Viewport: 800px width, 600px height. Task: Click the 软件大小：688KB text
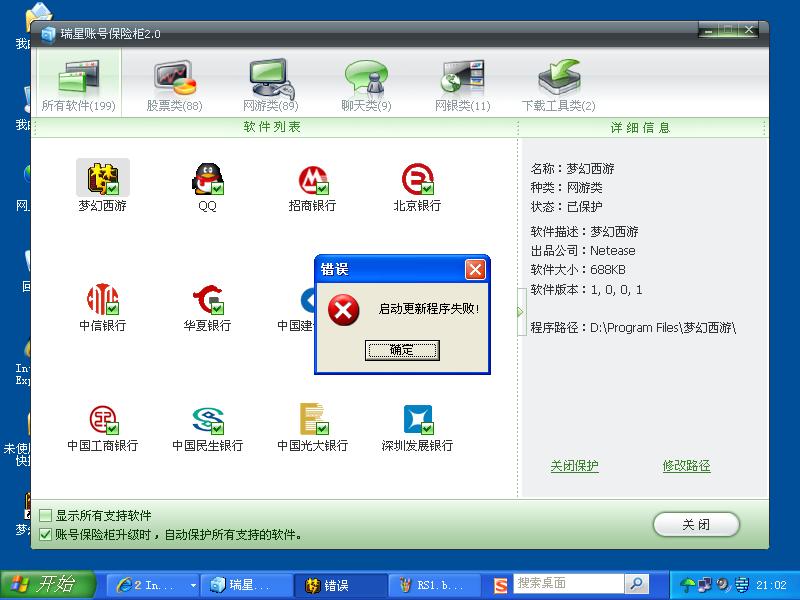point(578,270)
